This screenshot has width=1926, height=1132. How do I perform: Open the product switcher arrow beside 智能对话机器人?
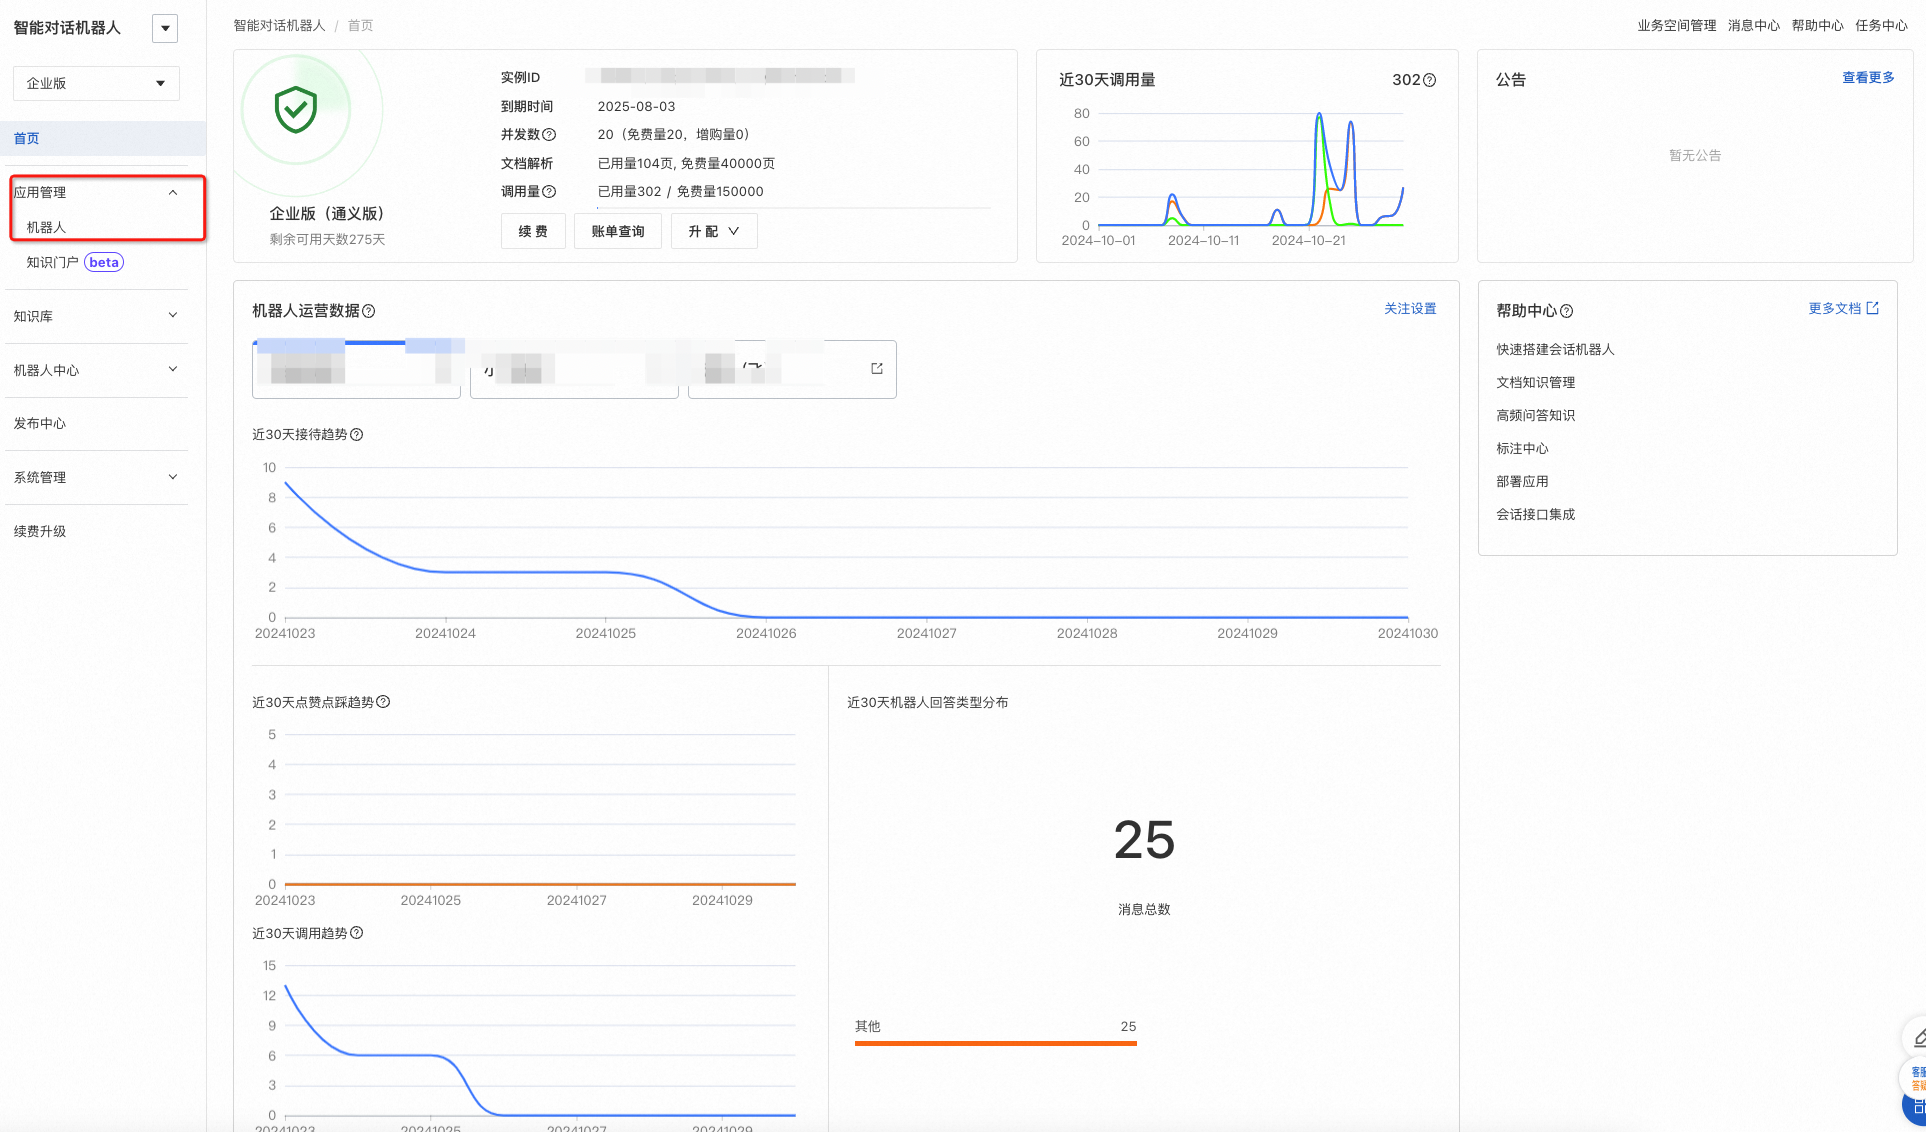pos(165,28)
